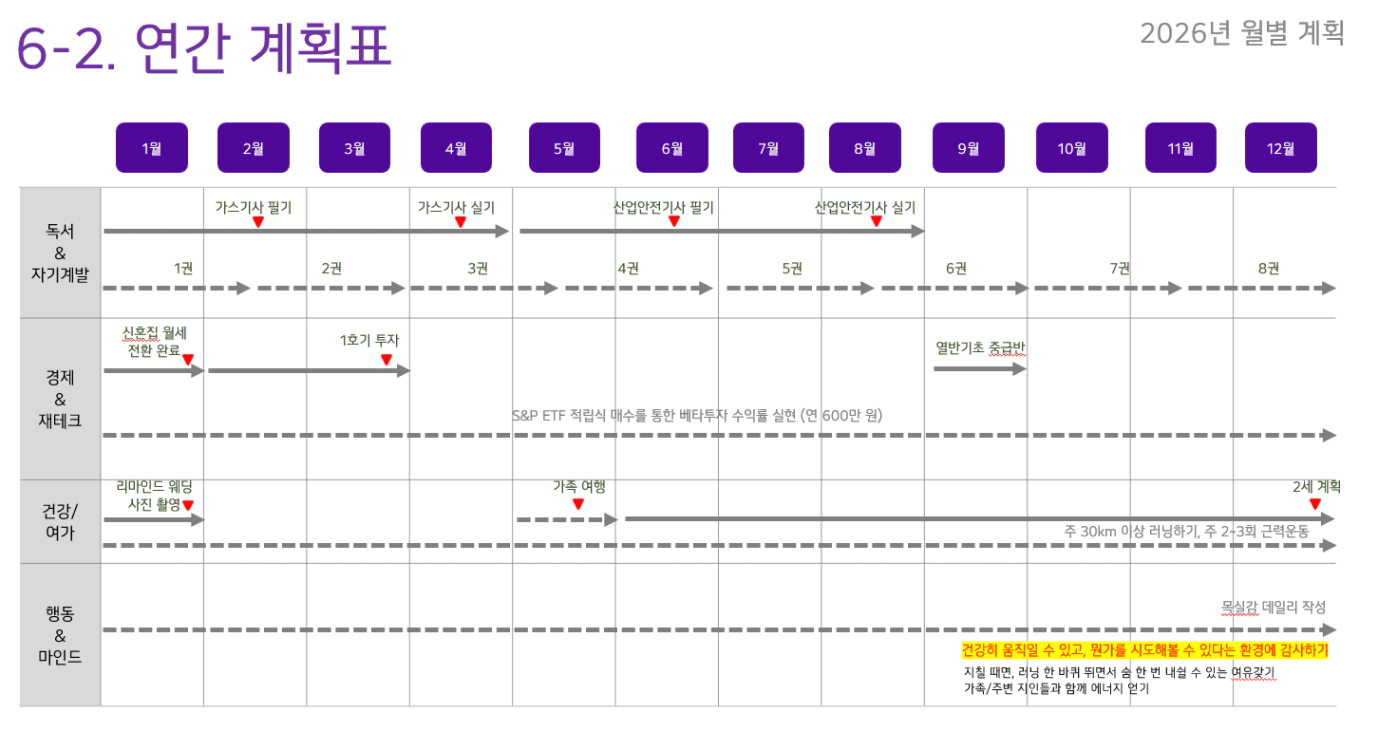Select the 8권 reading label
This screenshot has height=750, width=1378.
[1269, 268]
